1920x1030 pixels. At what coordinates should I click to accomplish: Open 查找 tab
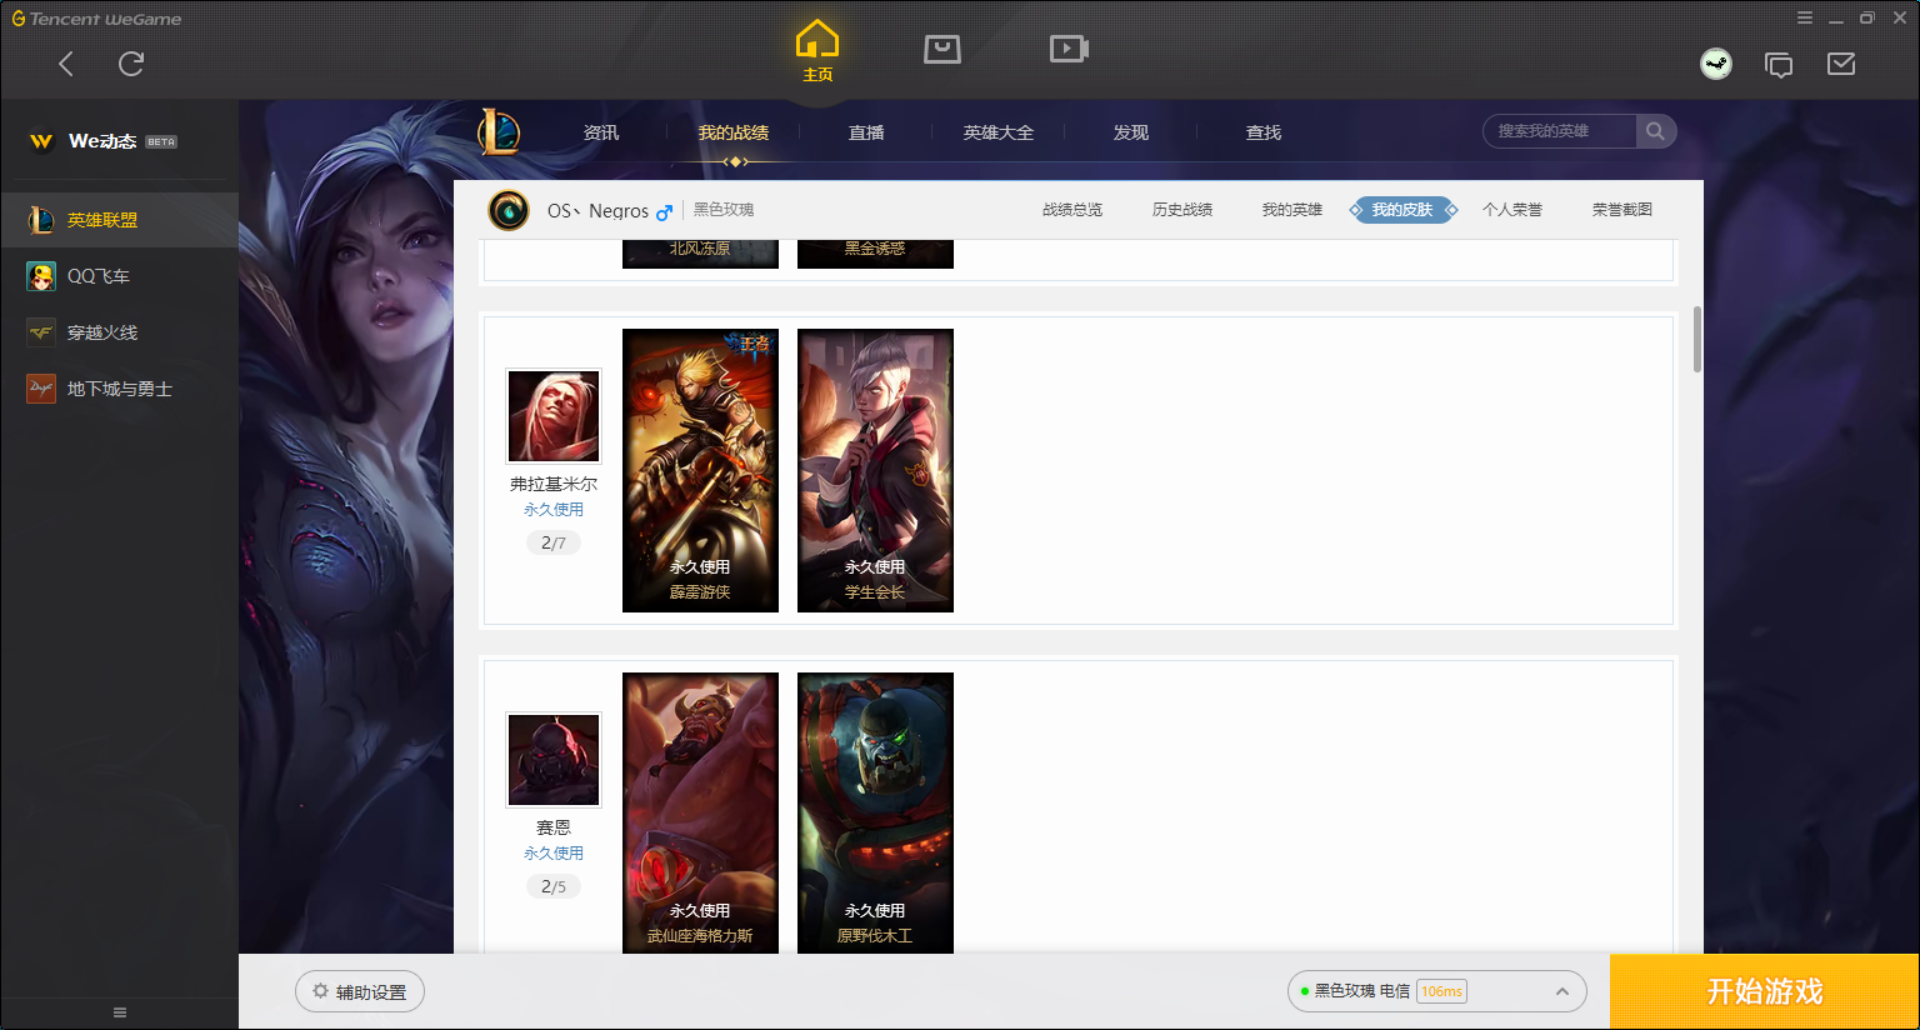click(x=1263, y=132)
